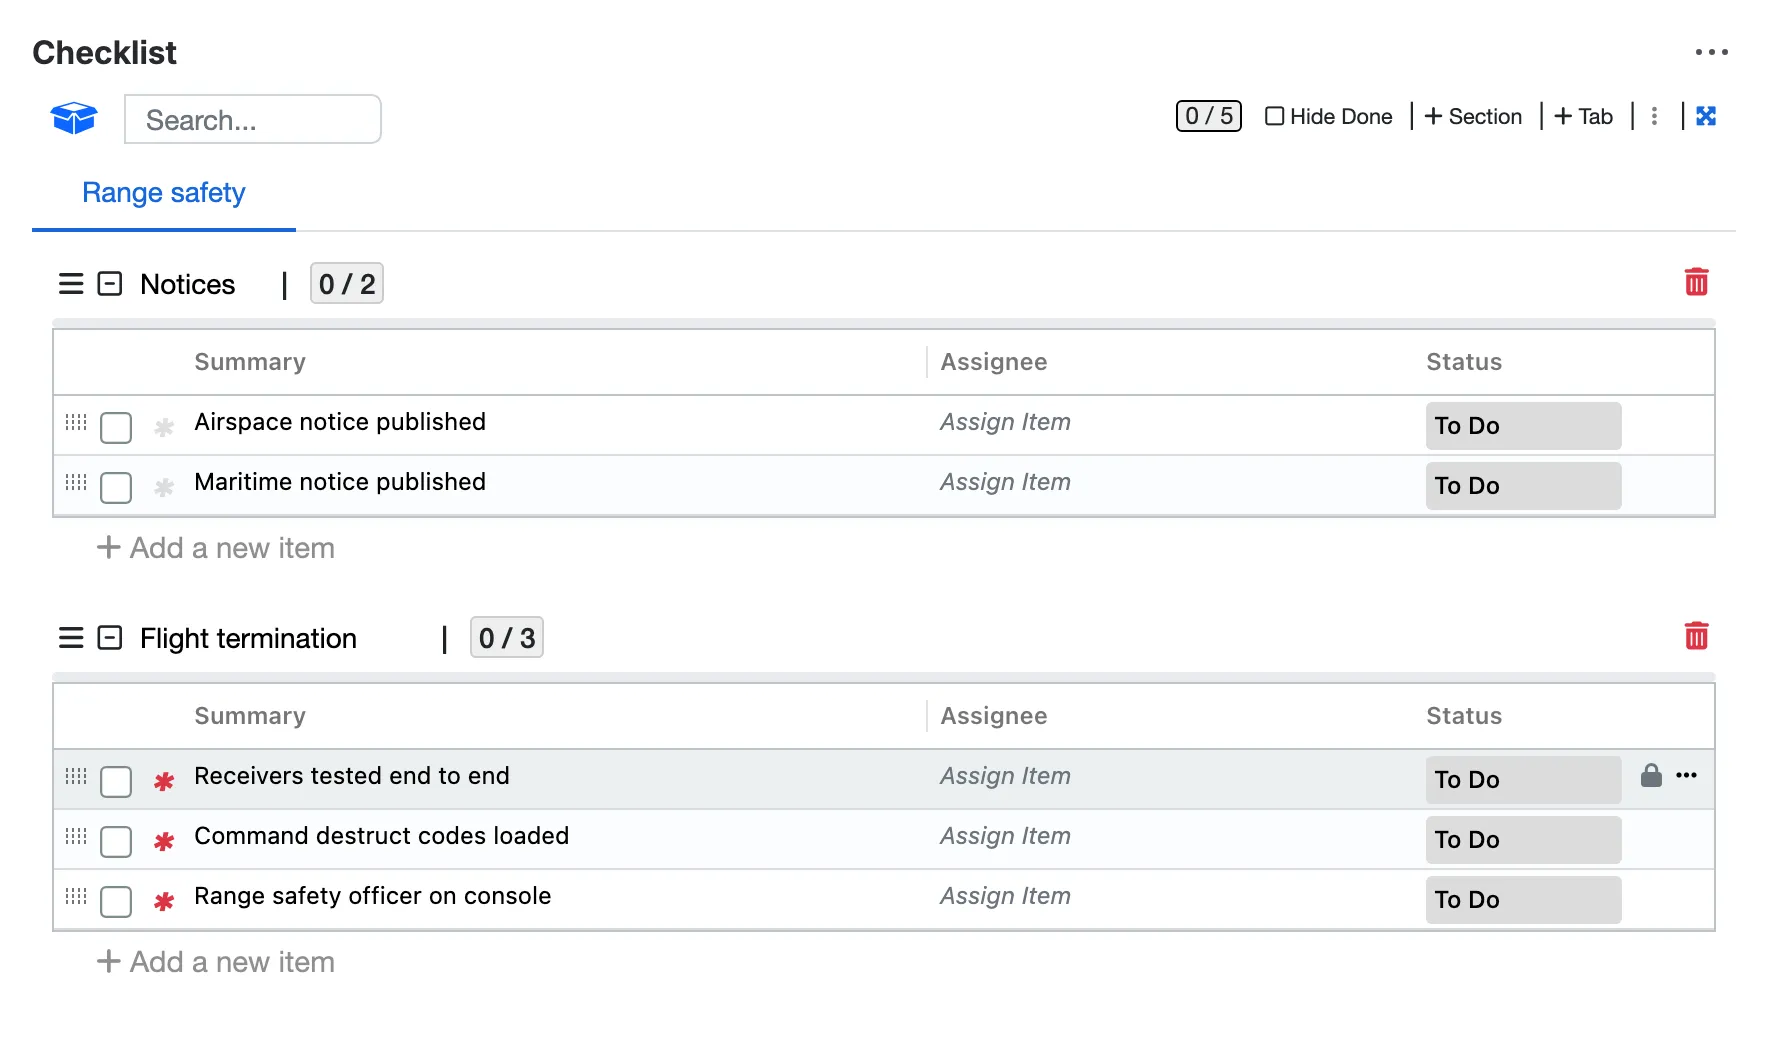Click the overall 0 / 5 progress counter
Viewport: 1768px width, 1046px height.
click(x=1208, y=116)
